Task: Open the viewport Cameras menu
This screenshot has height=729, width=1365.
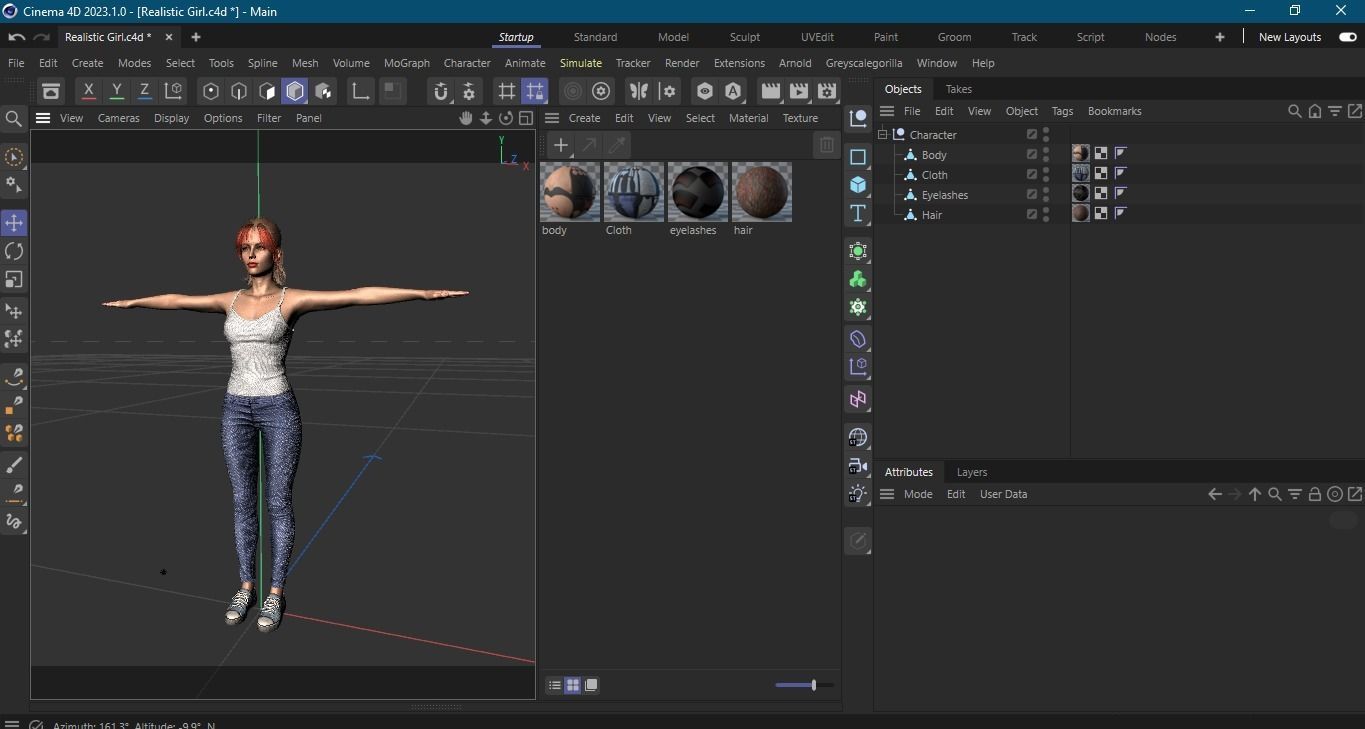Action: [119, 118]
